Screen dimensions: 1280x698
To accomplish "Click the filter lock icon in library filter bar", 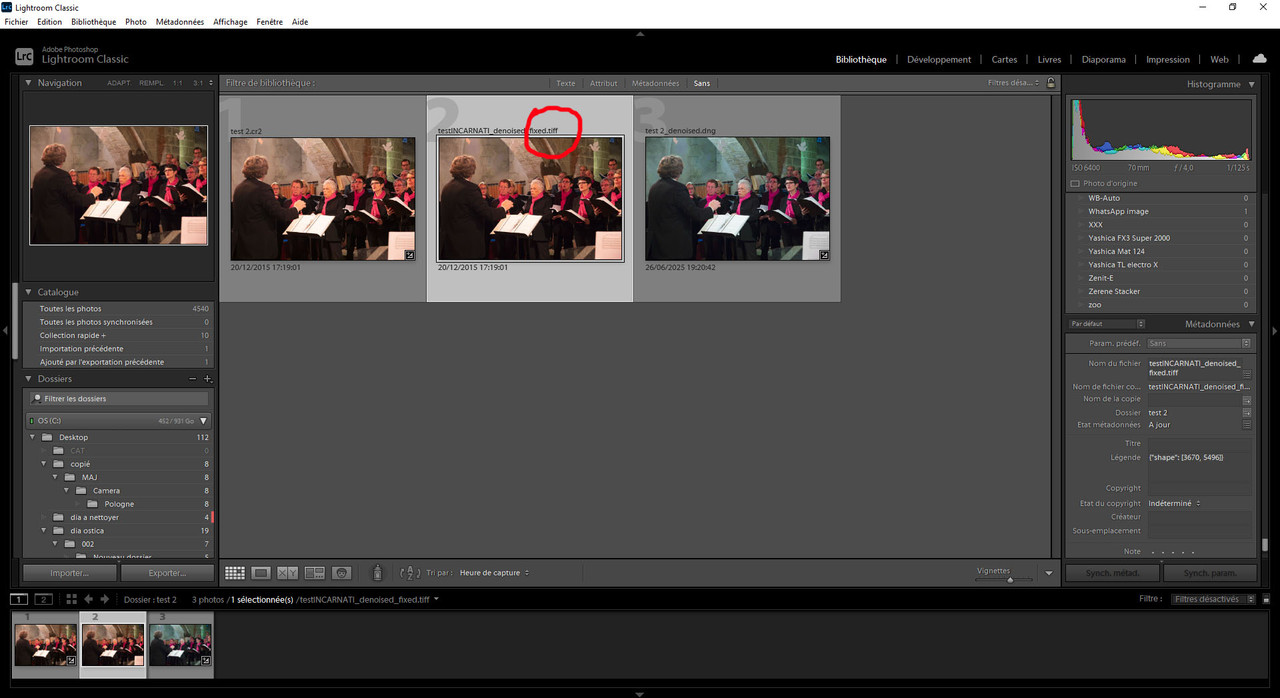I will (1051, 83).
